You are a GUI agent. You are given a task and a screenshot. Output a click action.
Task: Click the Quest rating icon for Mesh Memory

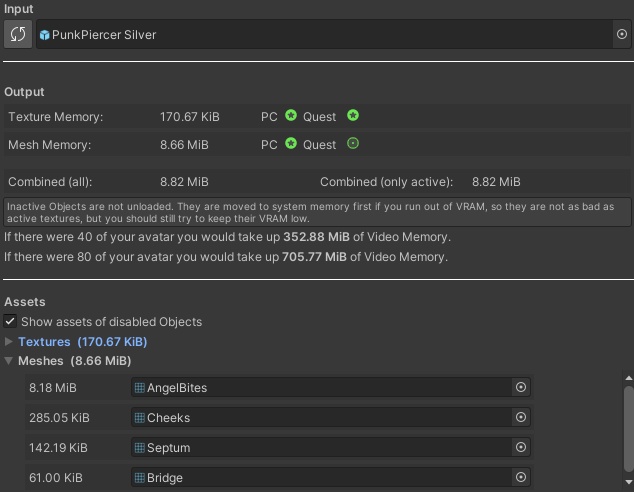tap(352, 144)
